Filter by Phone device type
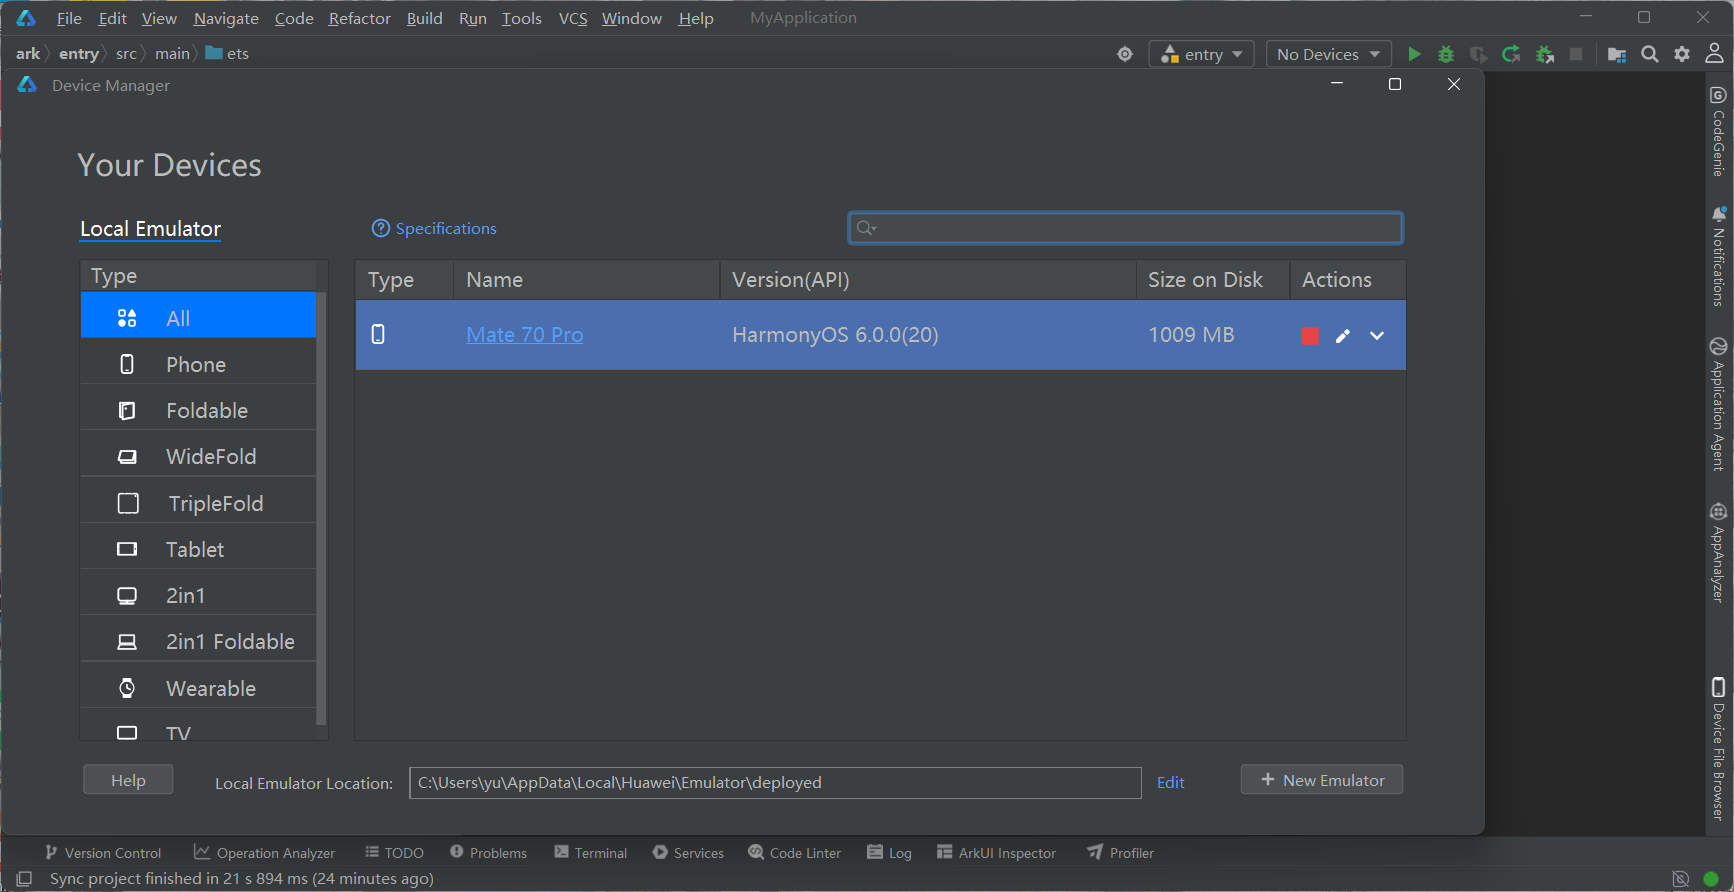Viewport: 1734px width, 892px height. tap(198, 364)
